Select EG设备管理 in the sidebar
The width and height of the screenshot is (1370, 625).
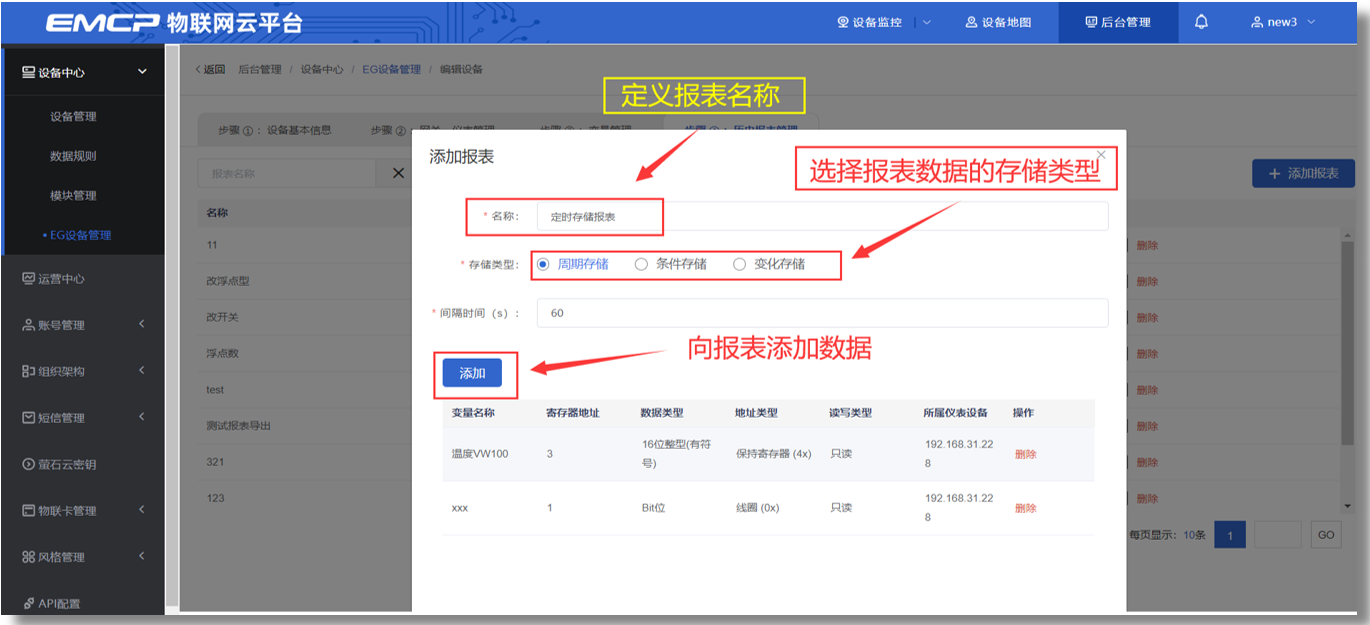click(80, 235)
